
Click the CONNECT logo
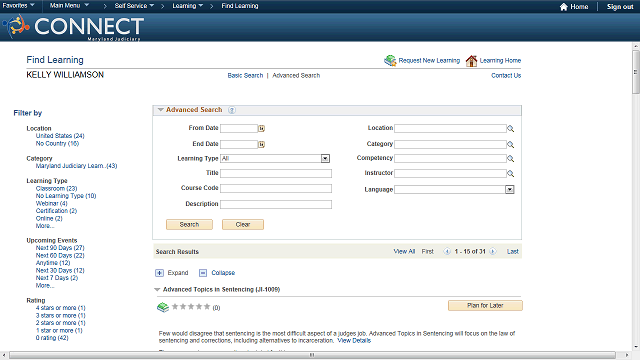pos(73,27)
